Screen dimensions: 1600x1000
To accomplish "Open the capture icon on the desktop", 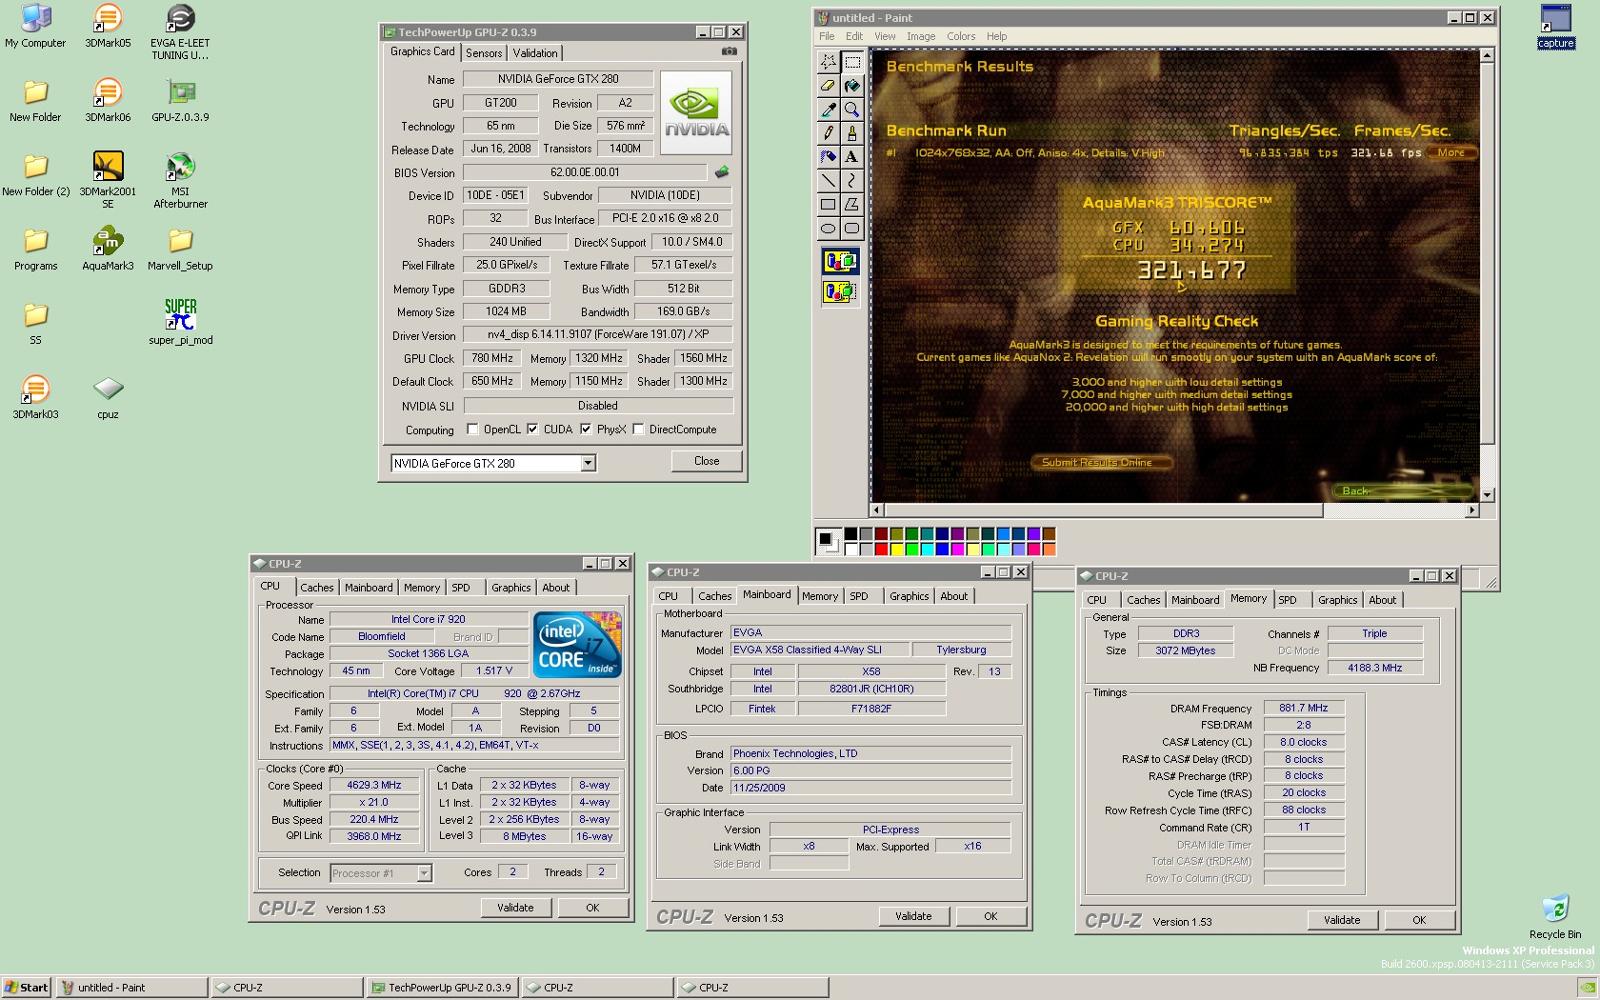I will [1556, 27].
